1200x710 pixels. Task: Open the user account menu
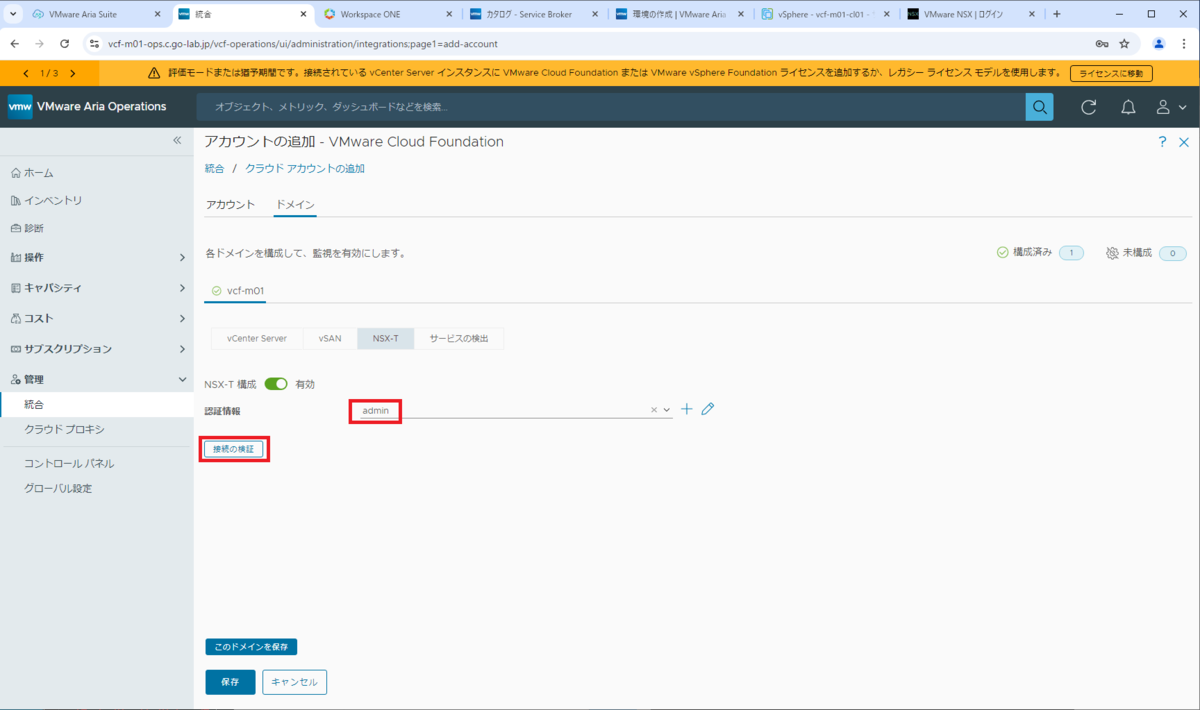pos(1171,107)
